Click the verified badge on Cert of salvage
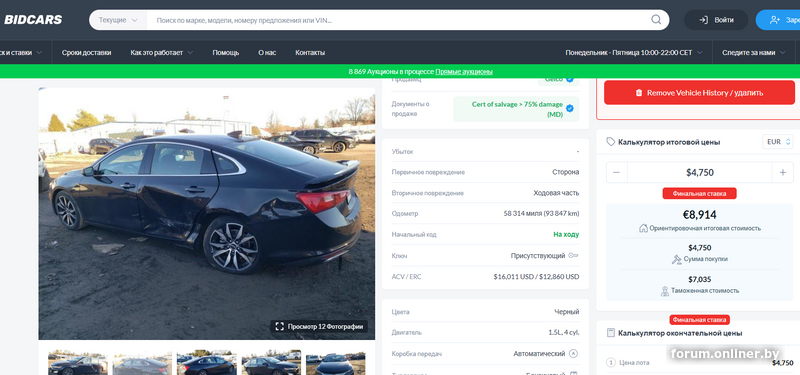Screen dimensions: 800x375 click(570, 108)
